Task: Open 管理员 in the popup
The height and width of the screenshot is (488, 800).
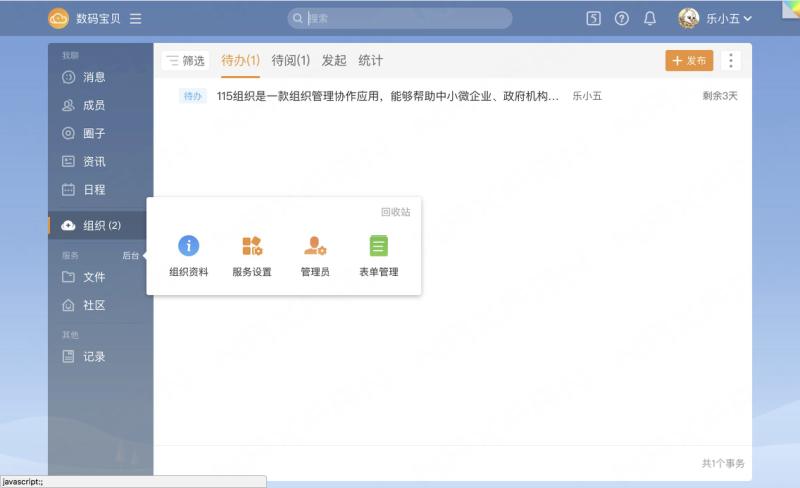Action: pyautogui.click(x=315, y=256)
